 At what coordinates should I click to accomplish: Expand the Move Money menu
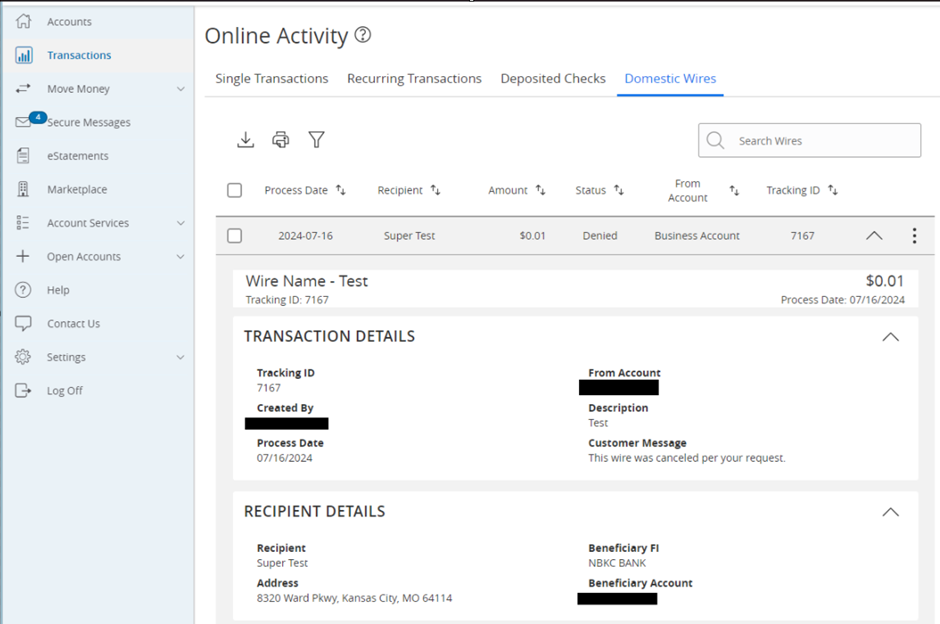(79, 88)
